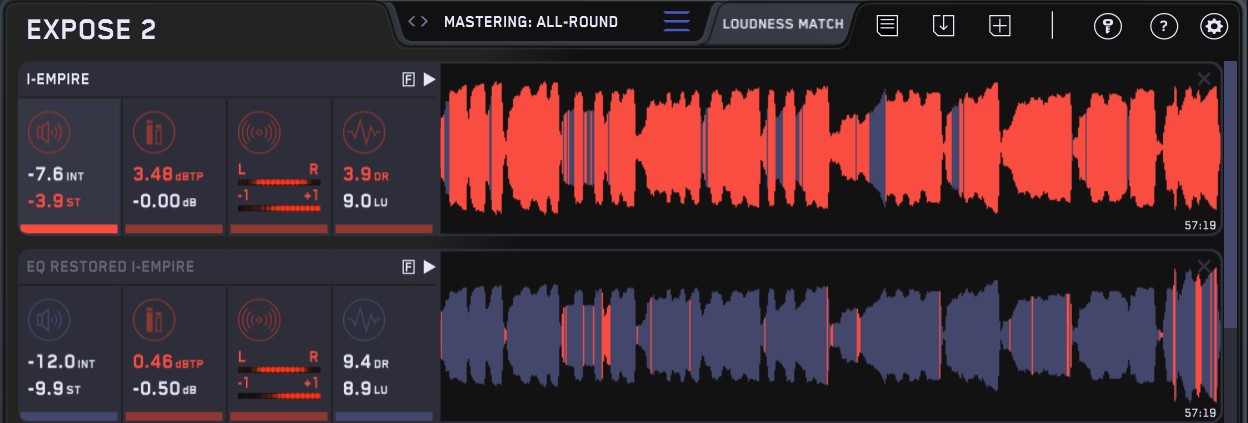Screen dimensions: 1248x423
Task: Open the settings gear
Action: pos(1214,27)
